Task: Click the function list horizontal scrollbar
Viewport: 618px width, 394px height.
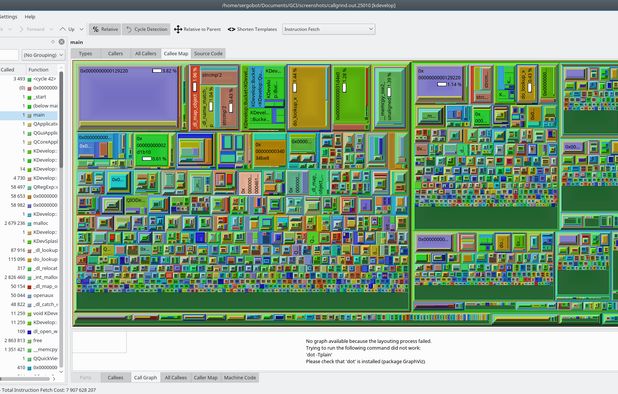Action: 24,379
